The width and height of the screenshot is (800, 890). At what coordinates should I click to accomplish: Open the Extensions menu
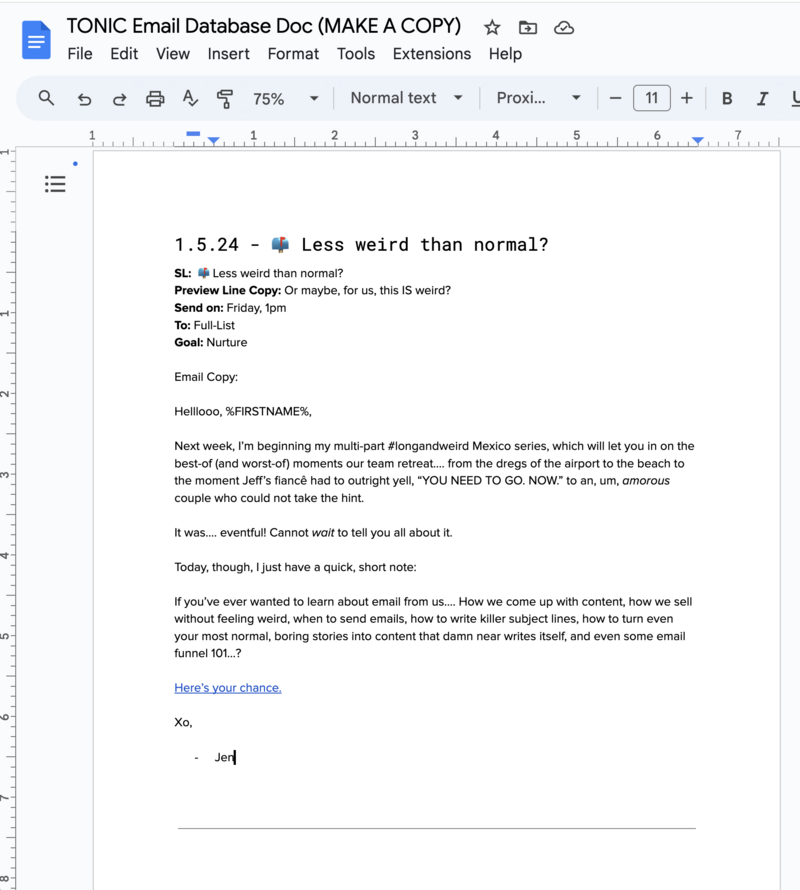click(432, 54)
